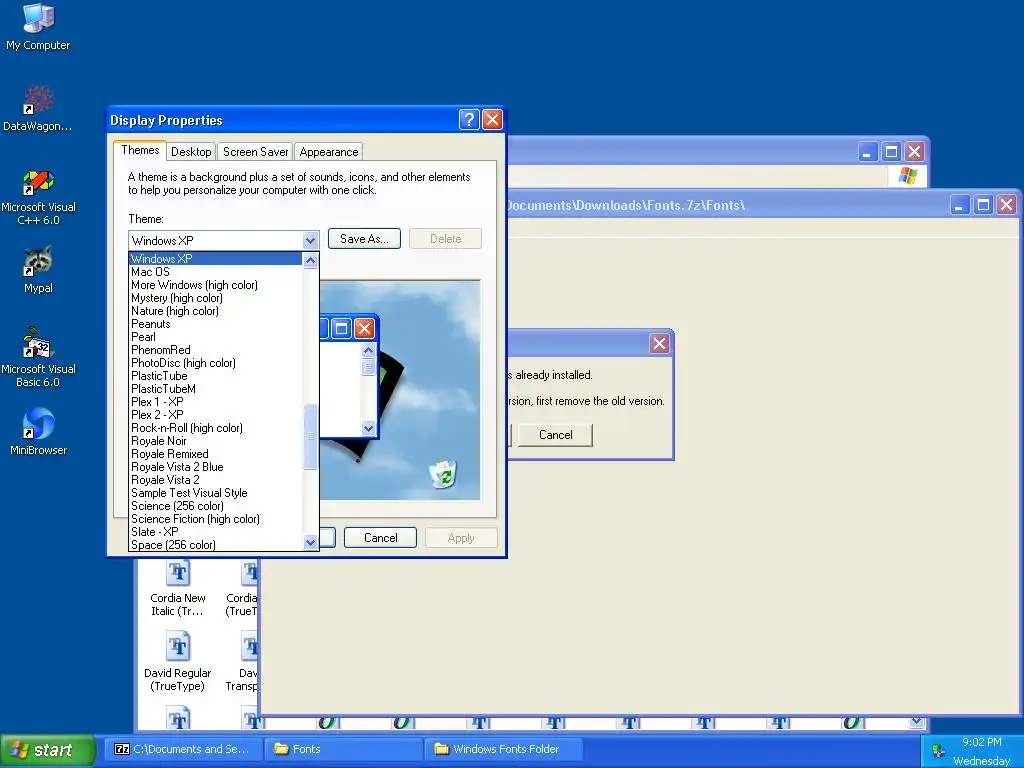Click the Display Properties help question-mark button

click(469, 120)
